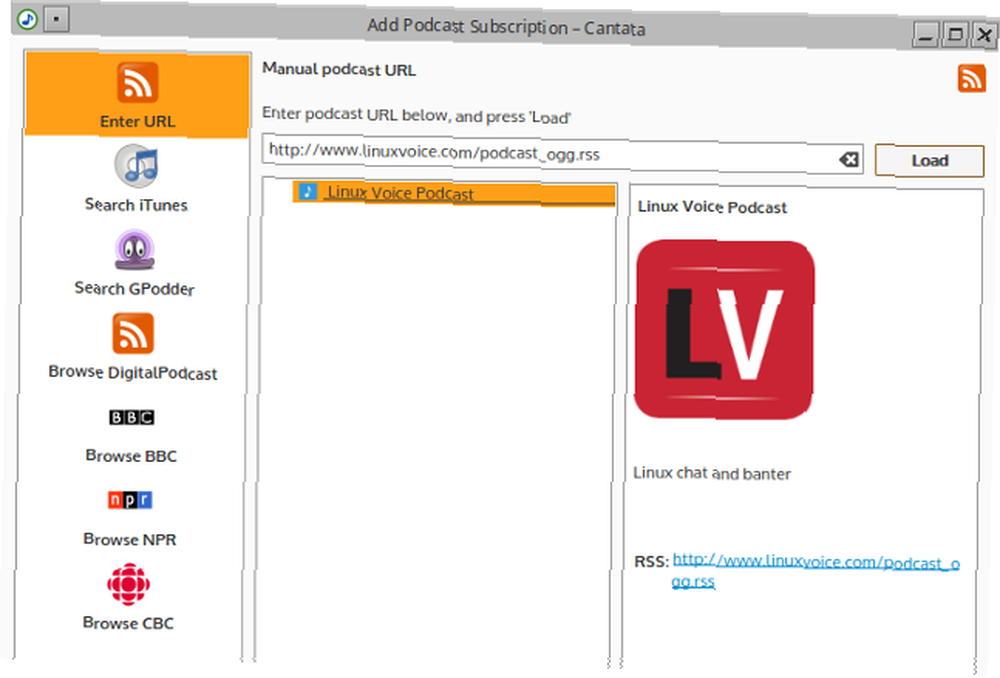
Task: Click the Linux Voice LV cover image
Action: (724, 329)
